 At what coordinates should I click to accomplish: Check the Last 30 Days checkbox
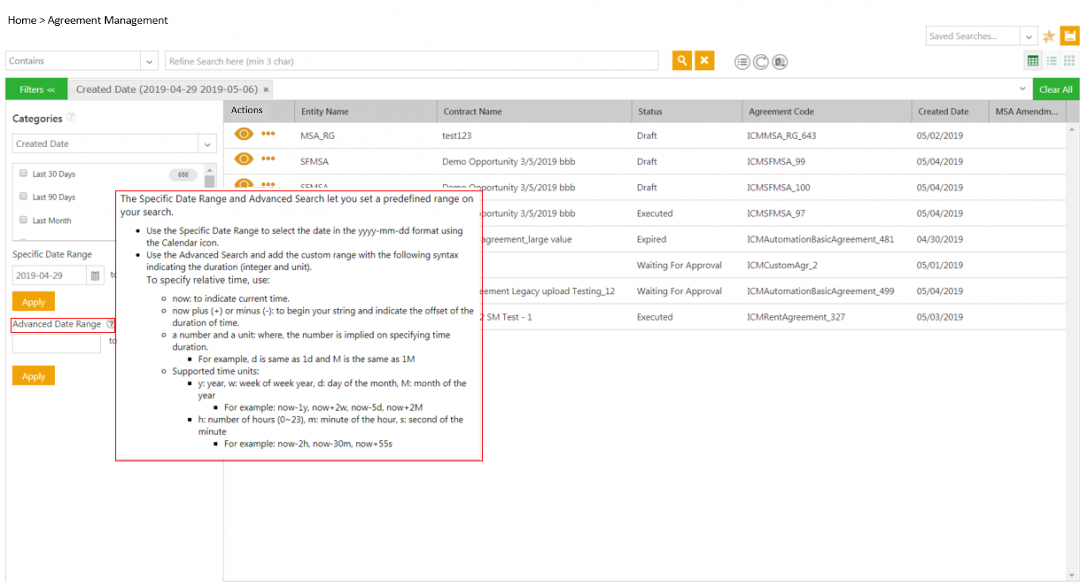(23, 173)
